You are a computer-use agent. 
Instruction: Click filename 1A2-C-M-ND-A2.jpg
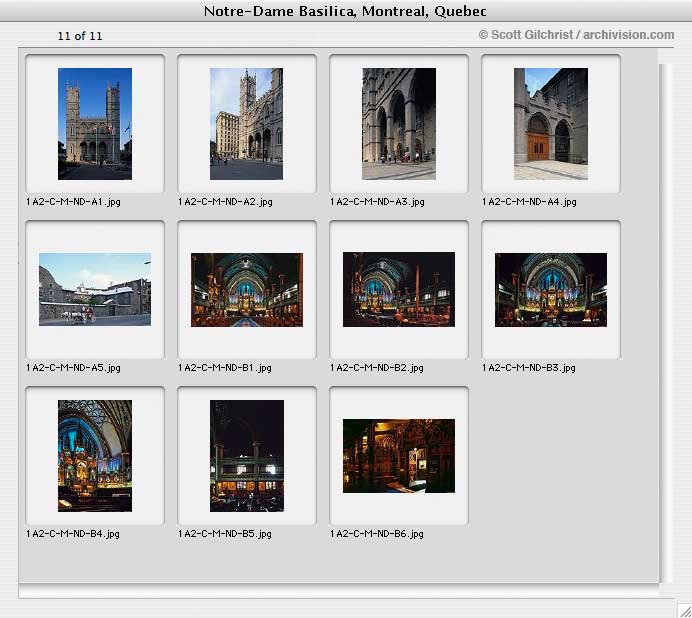point(225,202)
